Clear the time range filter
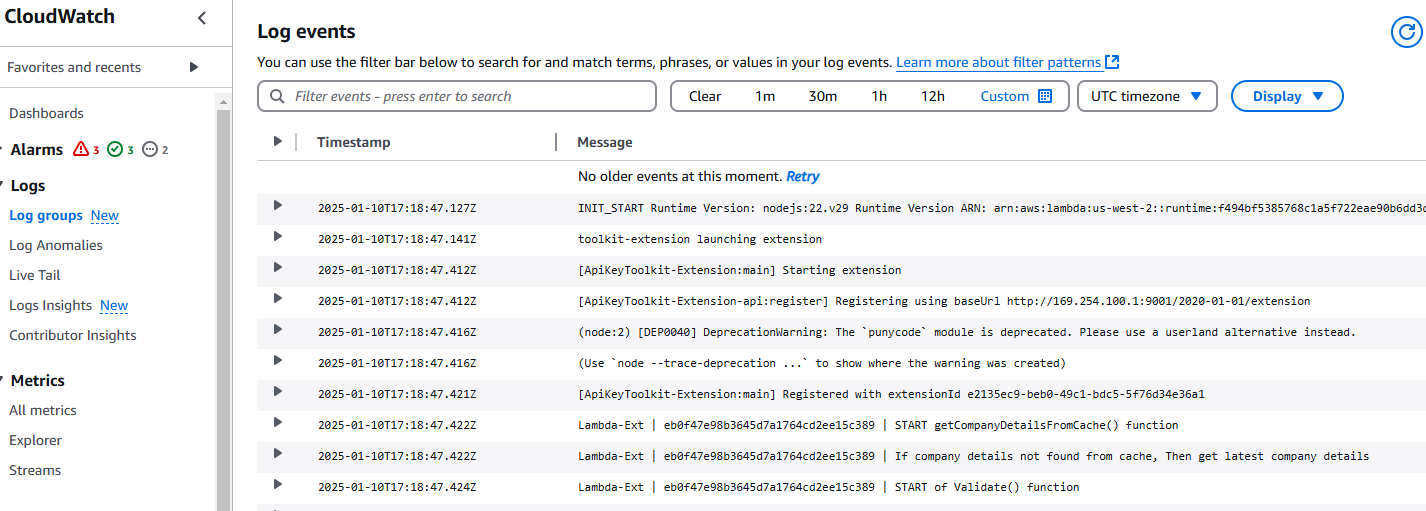The height and width of the screenshot is (511, 1426). pos(705,96)
